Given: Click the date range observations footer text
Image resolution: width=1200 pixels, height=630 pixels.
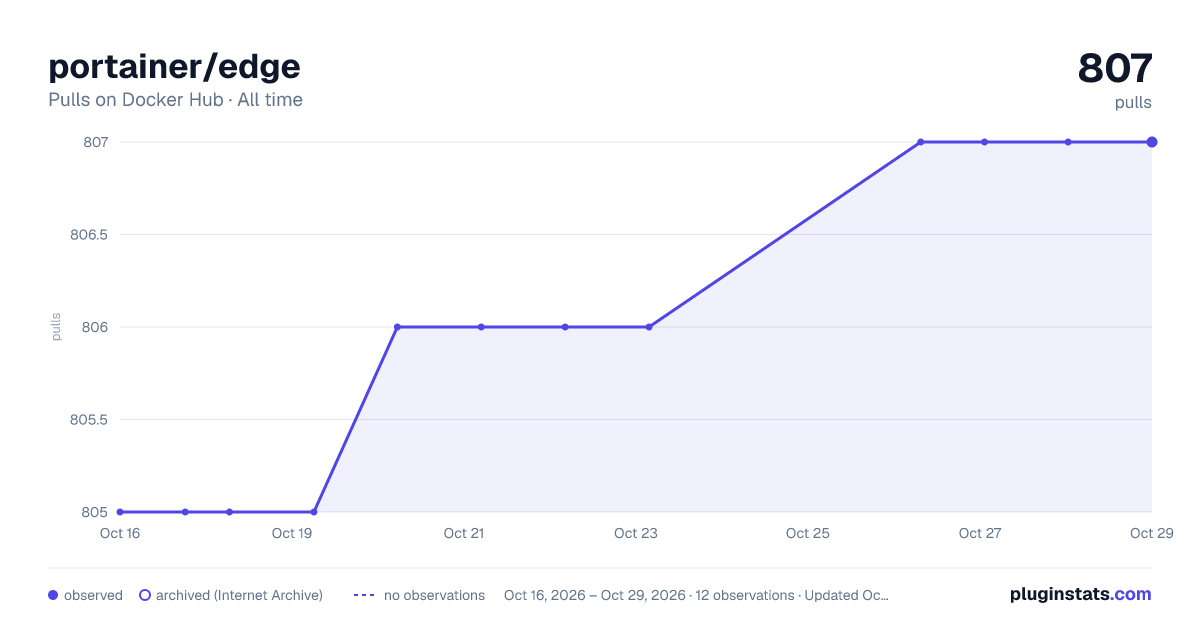Looking at the screenshot, I should point(696,595).
